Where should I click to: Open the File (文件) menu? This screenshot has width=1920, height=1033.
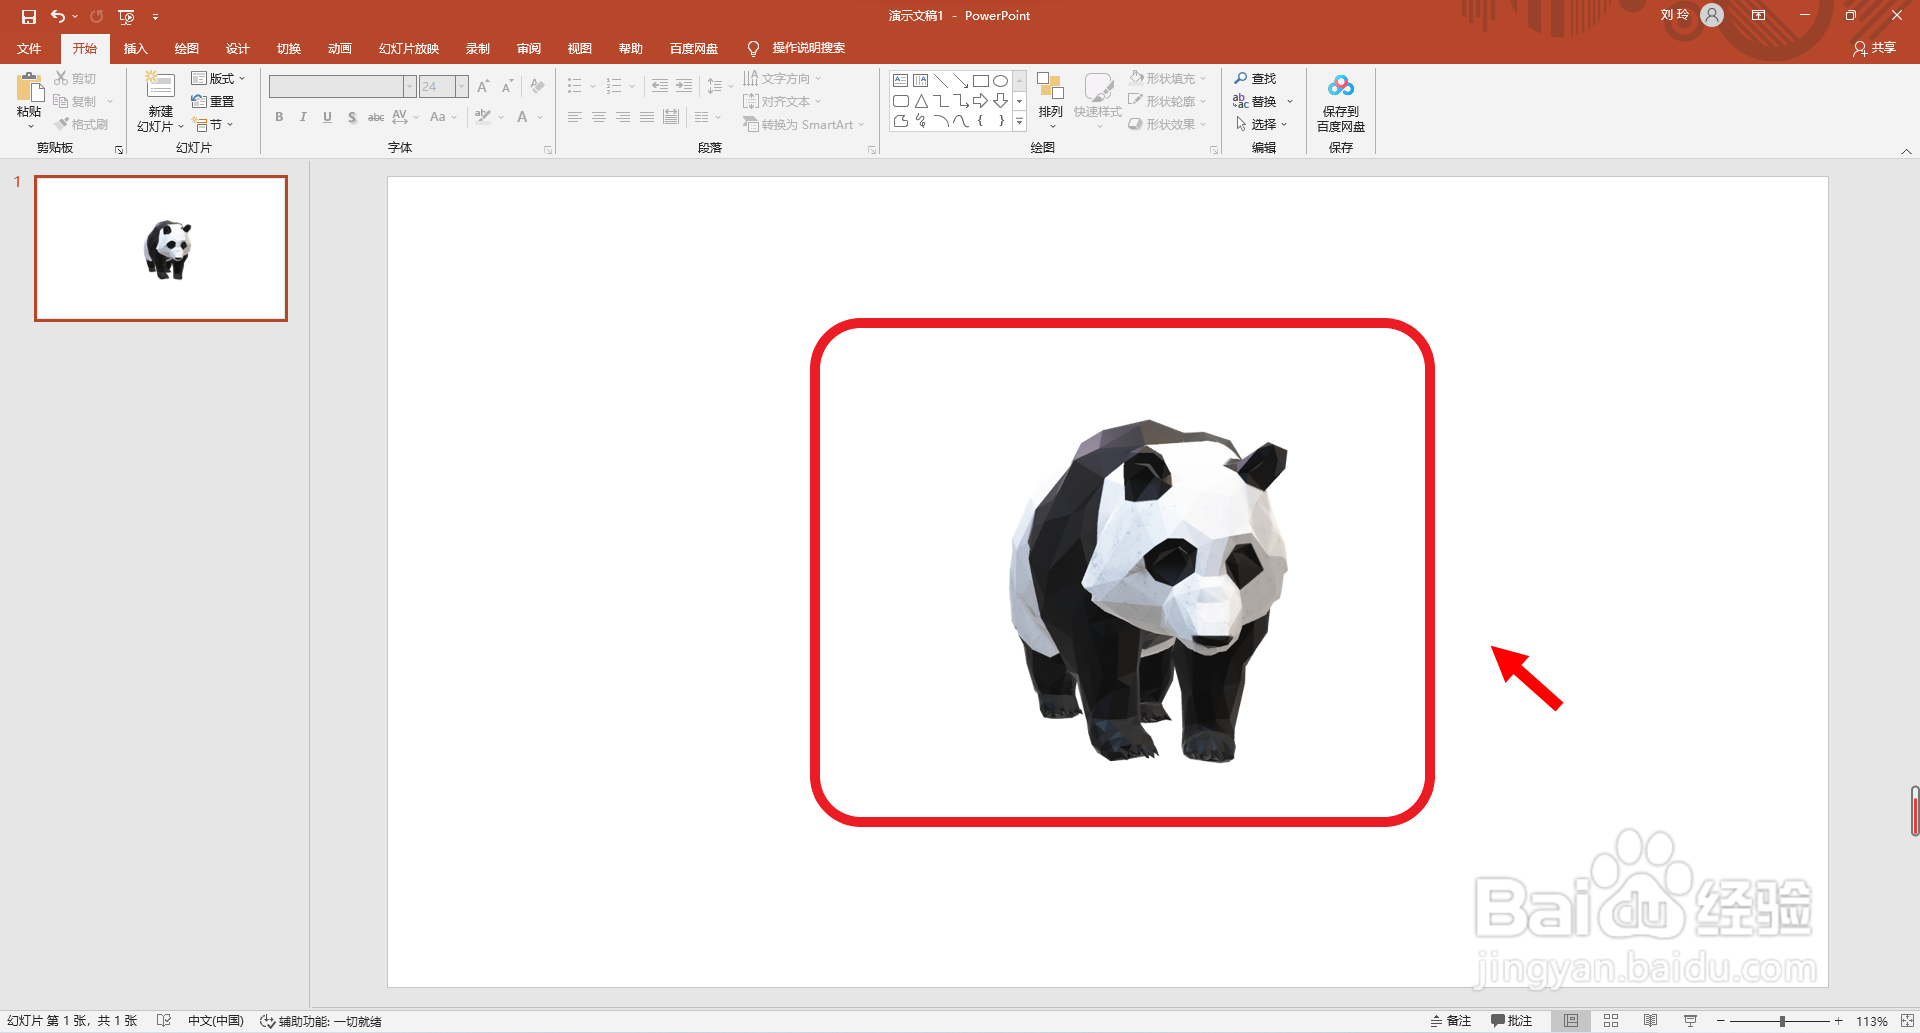coord(29,49)
